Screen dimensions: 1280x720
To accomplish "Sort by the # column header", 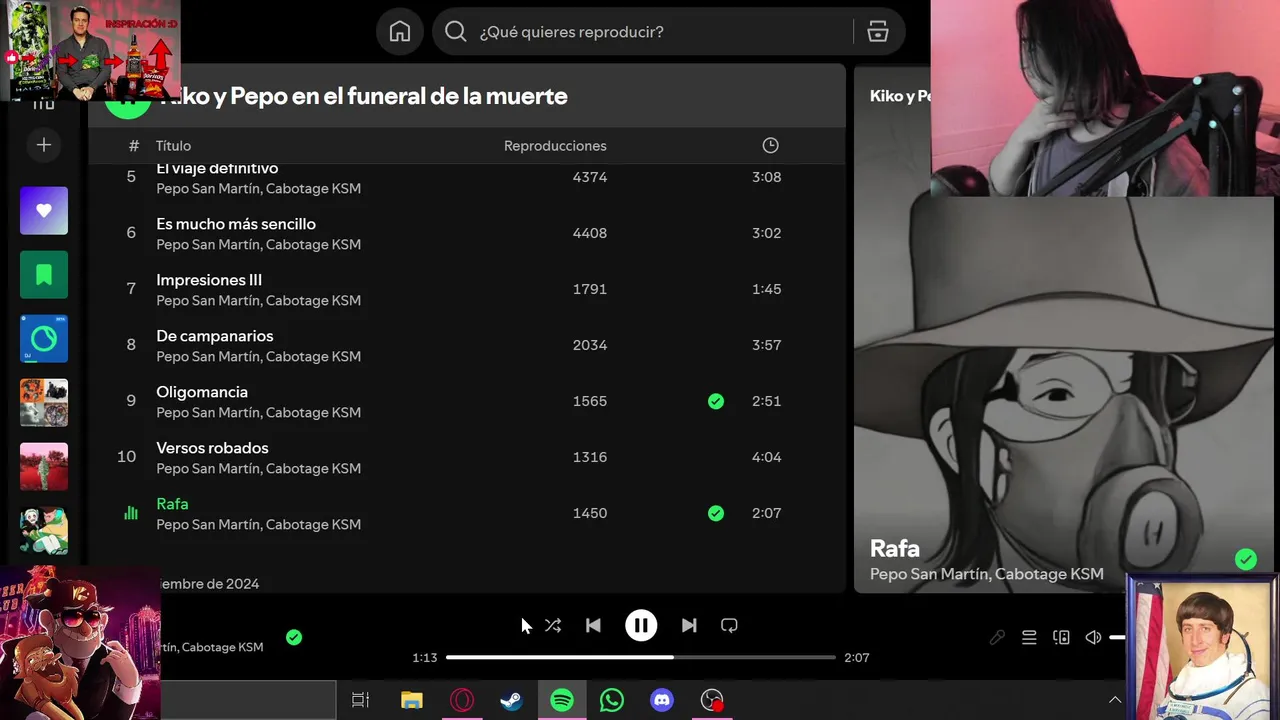I will point(134,146).
